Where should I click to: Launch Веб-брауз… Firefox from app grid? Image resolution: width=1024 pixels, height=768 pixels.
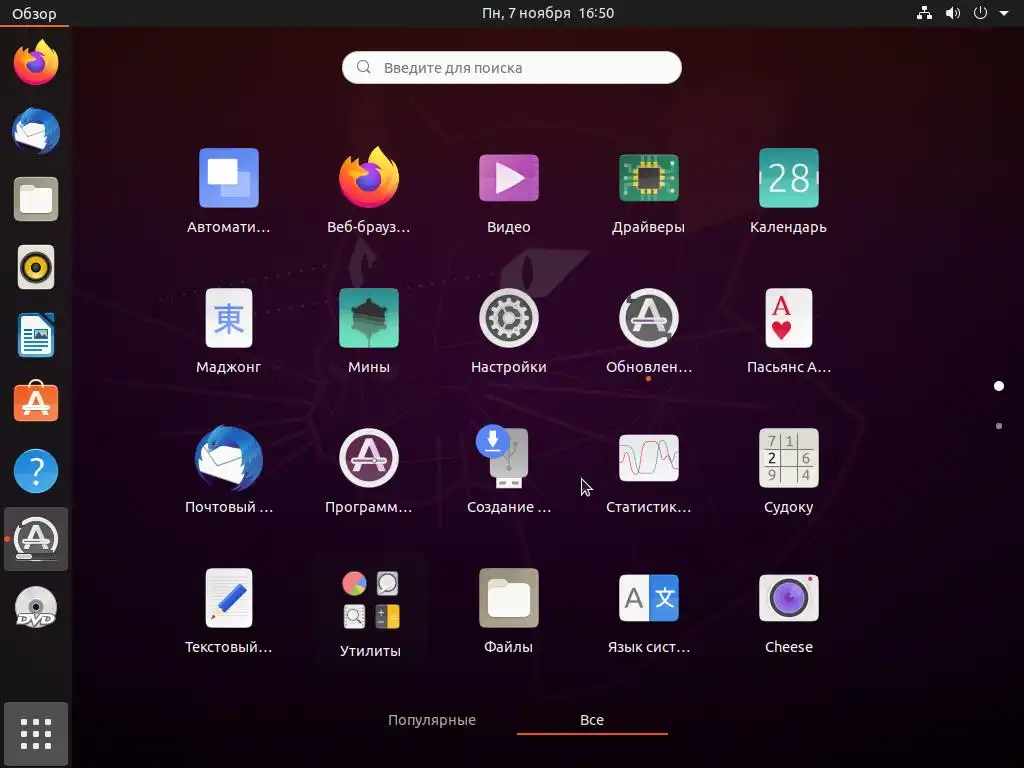pyautogui.click(x=368, y=178)
